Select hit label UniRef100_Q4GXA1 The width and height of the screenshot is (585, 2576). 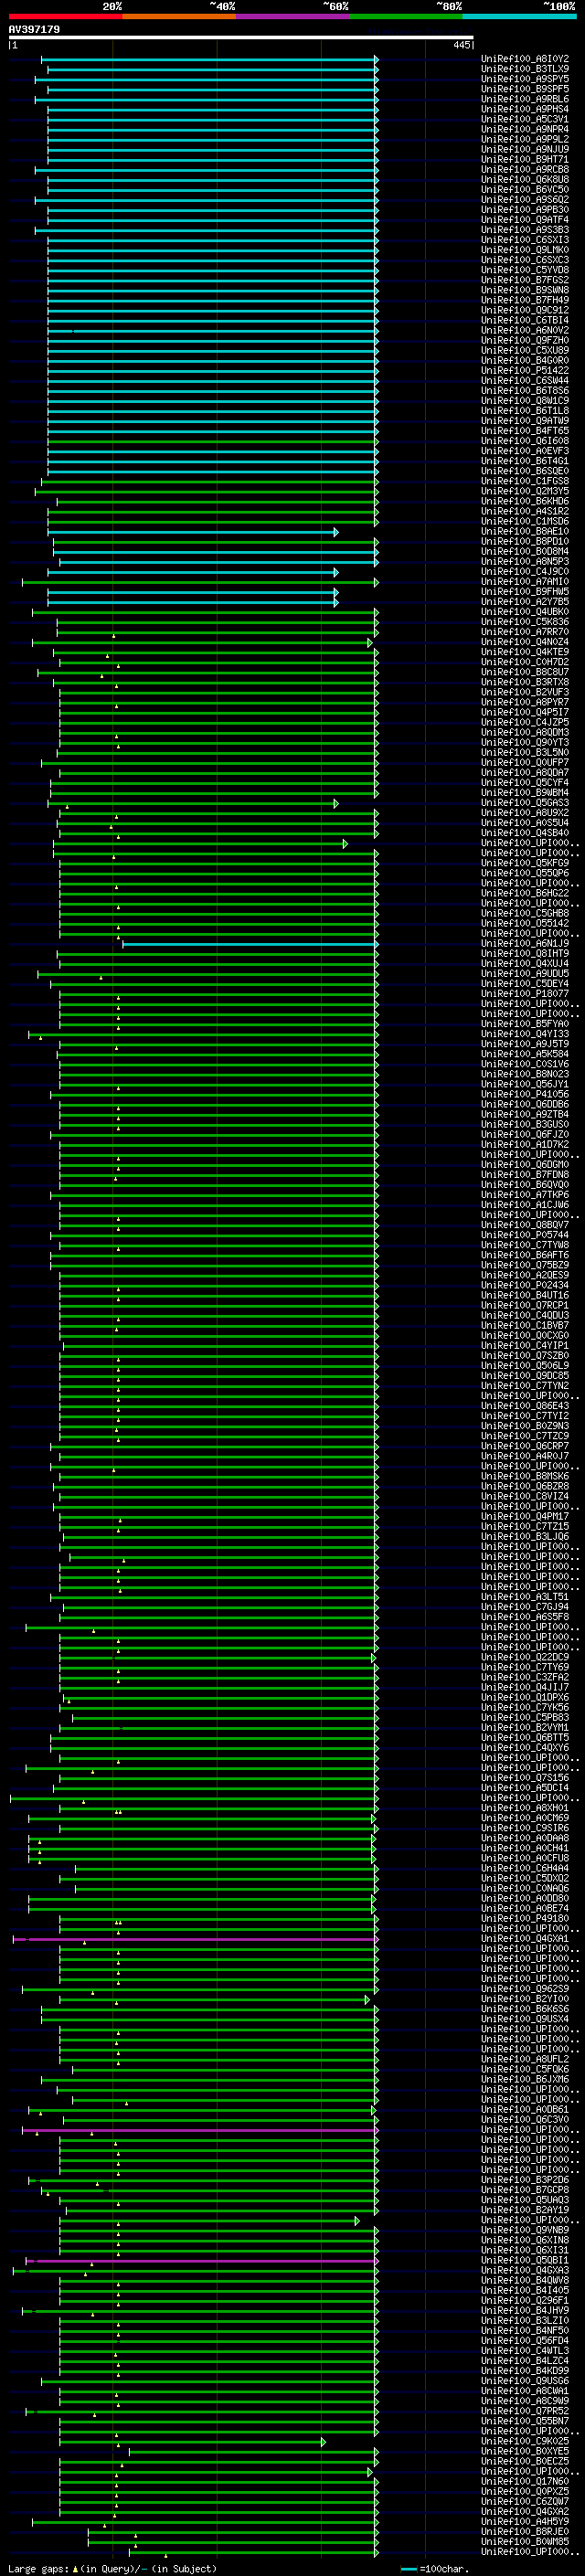point(524,1939)
